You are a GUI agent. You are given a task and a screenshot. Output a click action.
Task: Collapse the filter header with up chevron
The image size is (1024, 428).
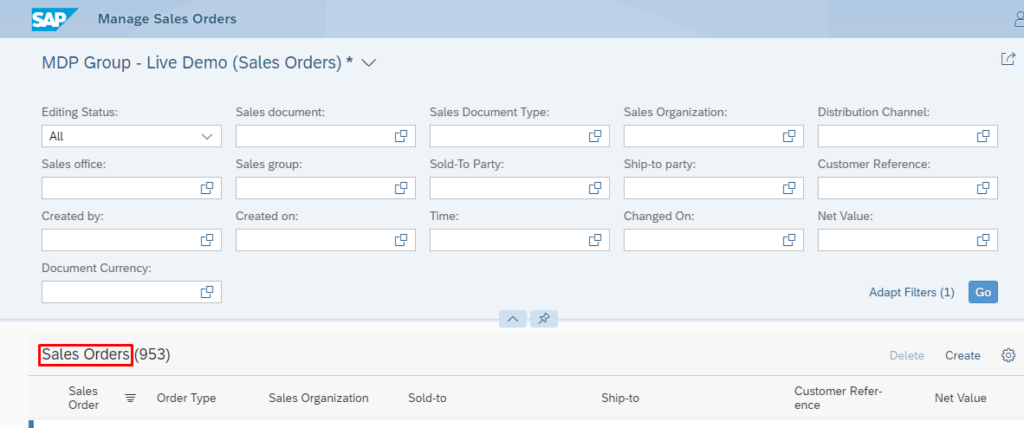pos(512,319)
